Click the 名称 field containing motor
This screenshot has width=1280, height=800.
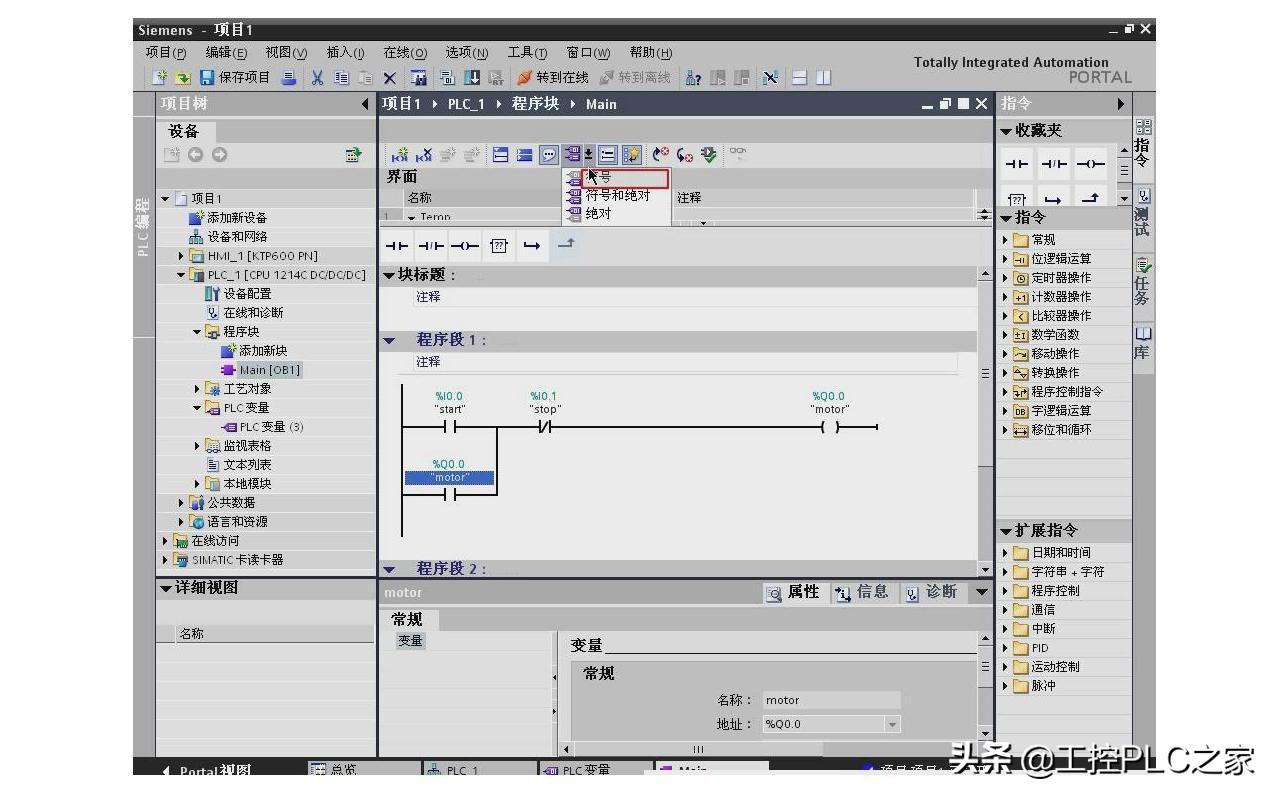[x=831, y=700]
